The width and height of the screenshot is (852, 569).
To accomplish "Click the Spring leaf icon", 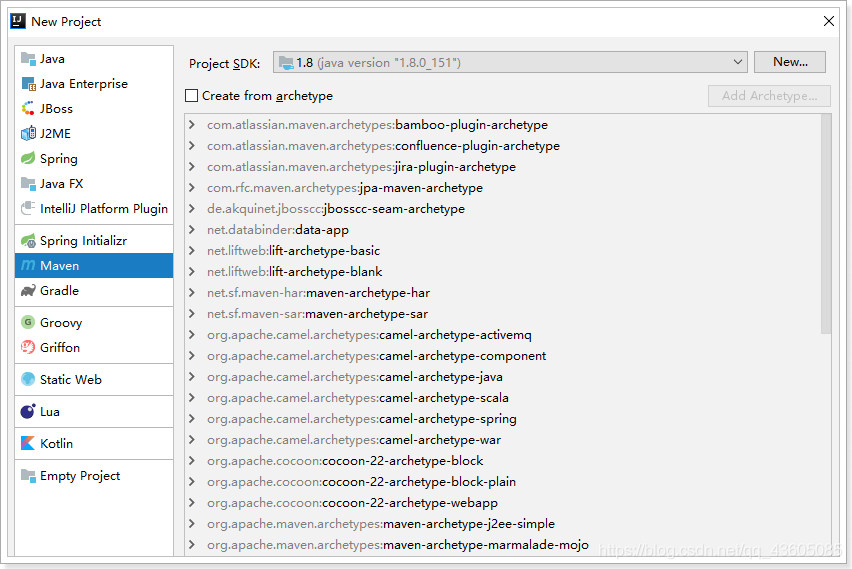I will point(28,158).
